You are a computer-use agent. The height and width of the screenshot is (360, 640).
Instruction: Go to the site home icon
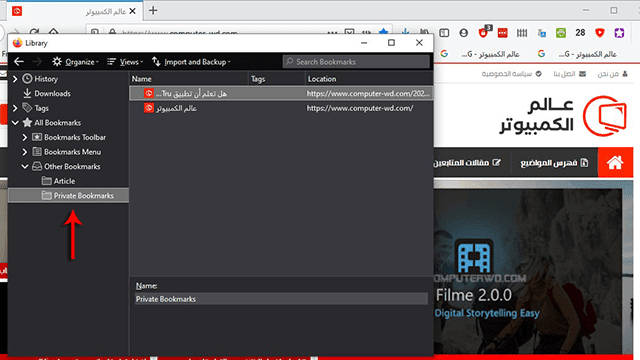tap(615, 162)
